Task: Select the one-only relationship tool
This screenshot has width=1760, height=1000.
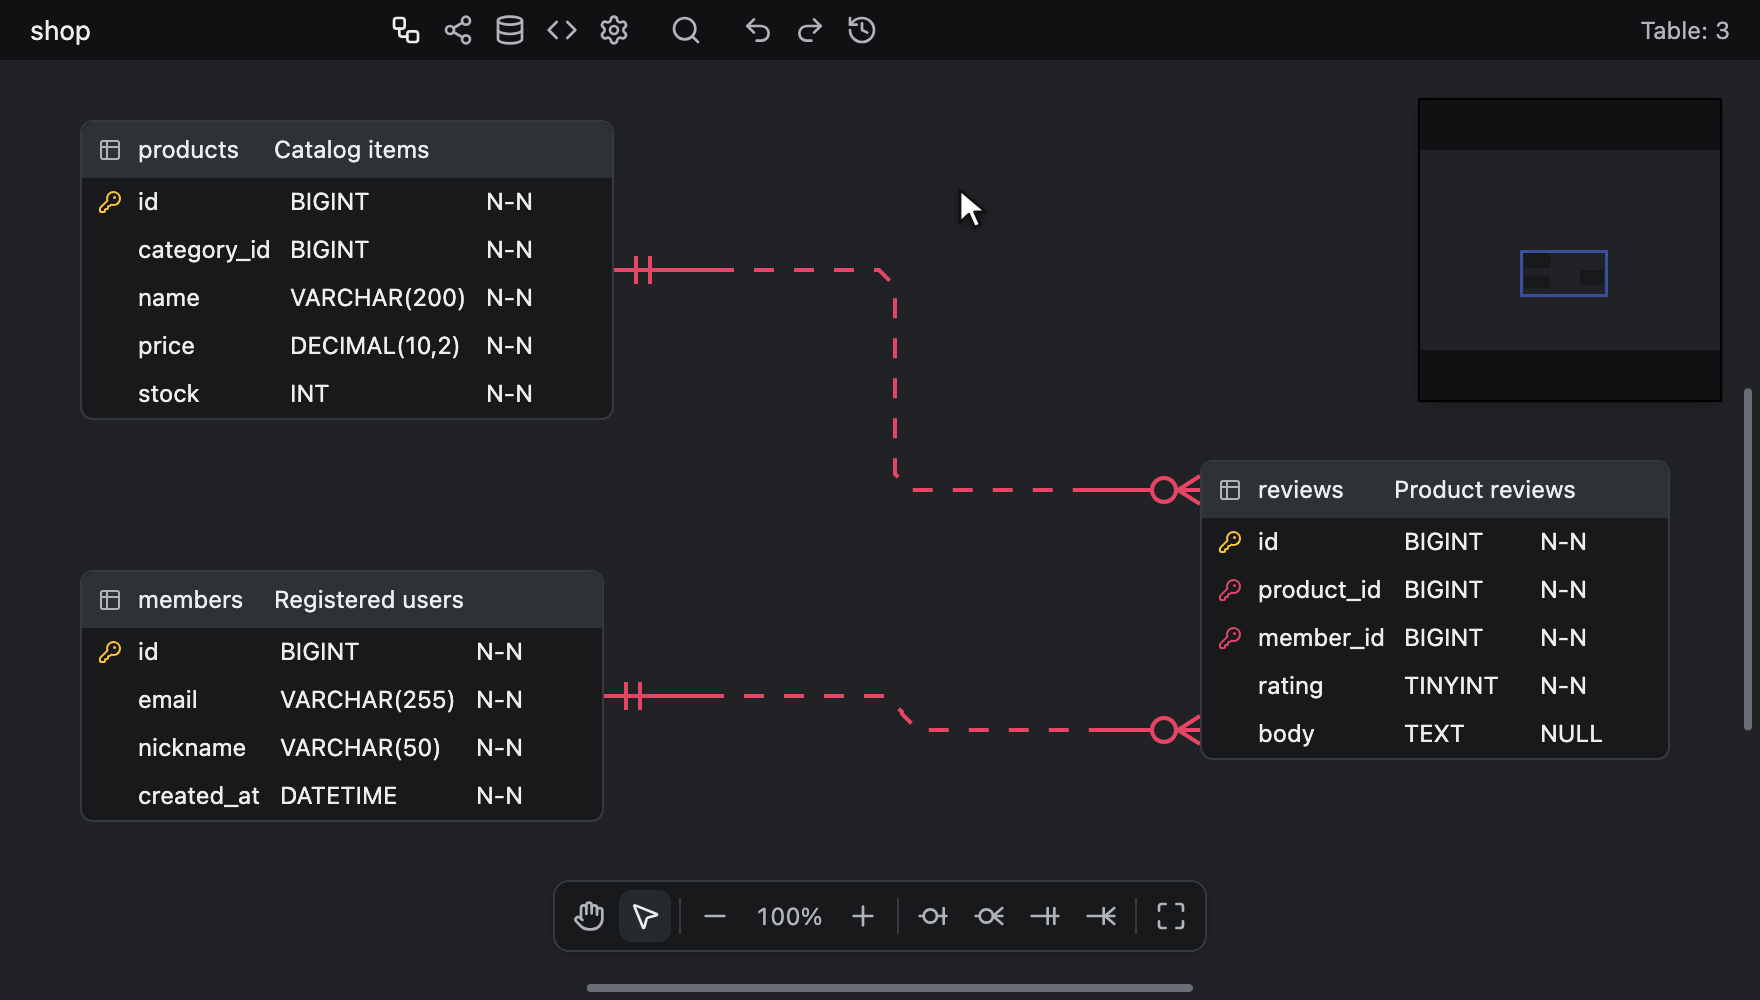Action: (x=1045, y=916)
